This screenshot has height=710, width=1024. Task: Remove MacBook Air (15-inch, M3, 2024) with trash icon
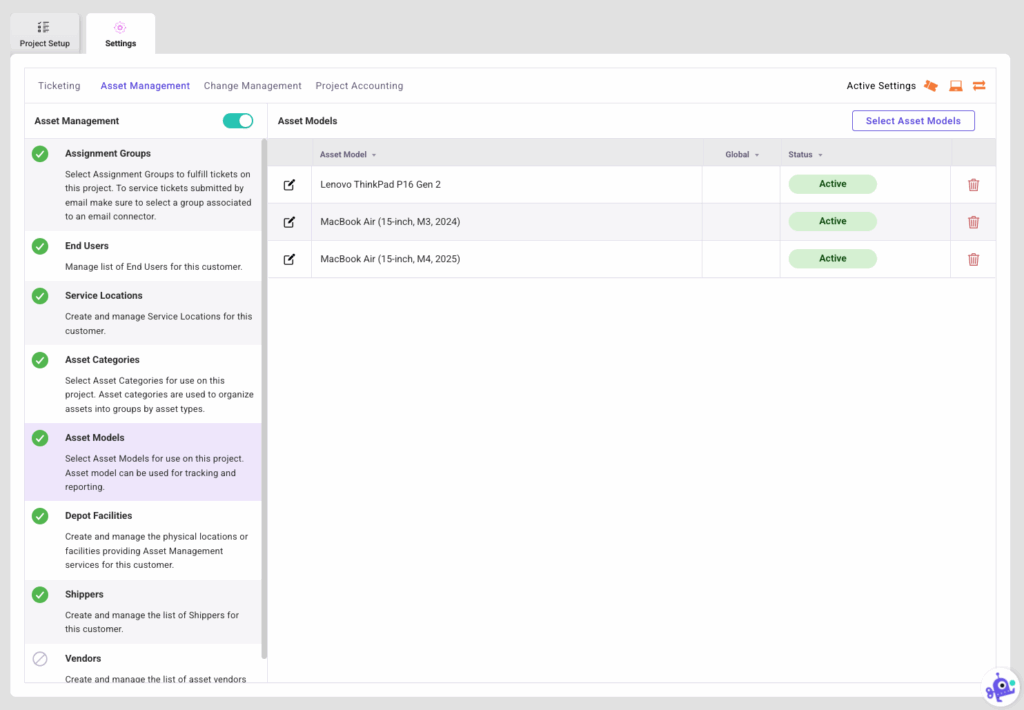coord(973,221)
